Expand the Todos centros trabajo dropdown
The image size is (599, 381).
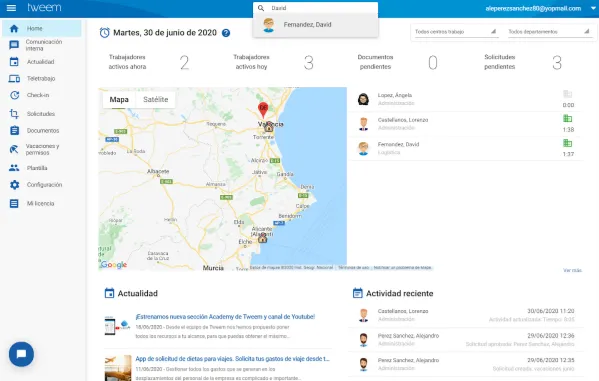pyautogui.click(x=455, y=32)
